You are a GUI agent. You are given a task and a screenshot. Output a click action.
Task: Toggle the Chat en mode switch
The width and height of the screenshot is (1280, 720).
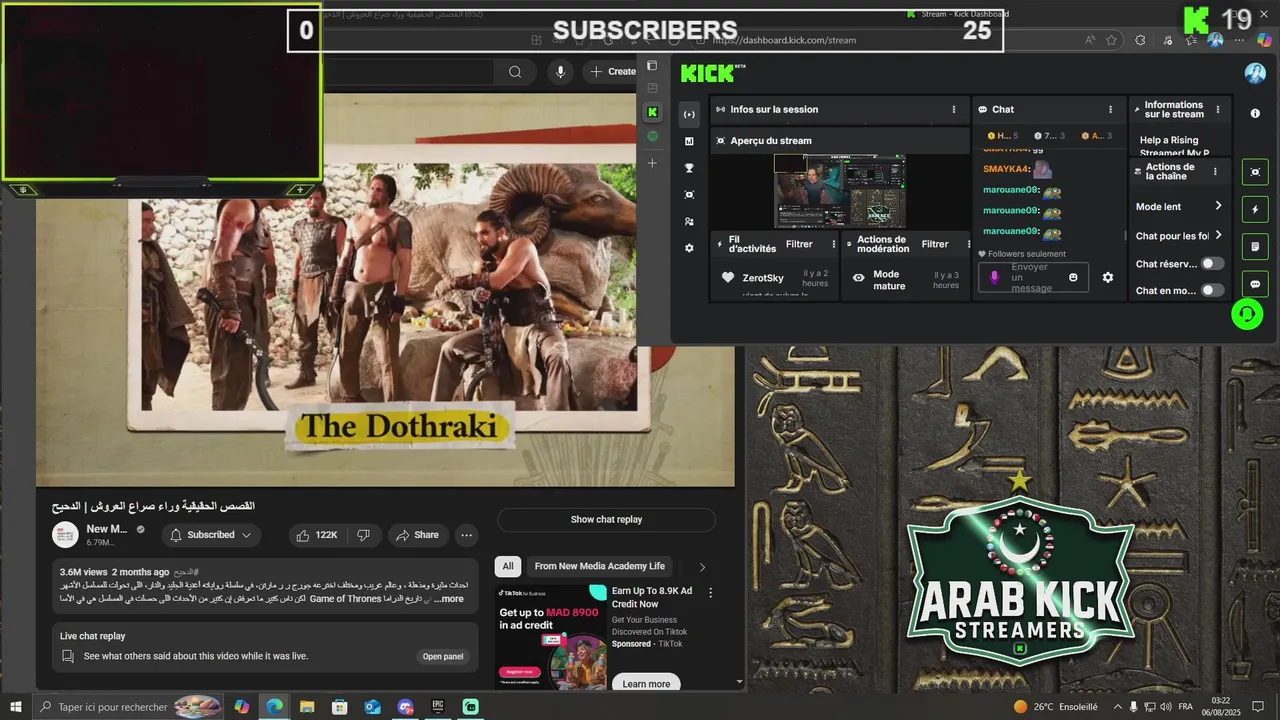coord(1212,290)
